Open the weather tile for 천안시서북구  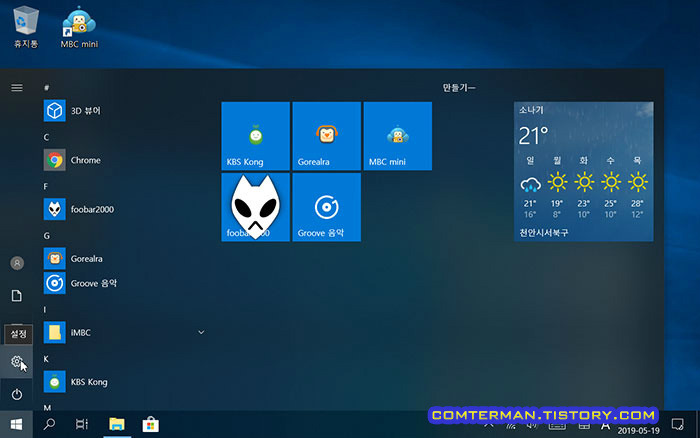[583, 171]
